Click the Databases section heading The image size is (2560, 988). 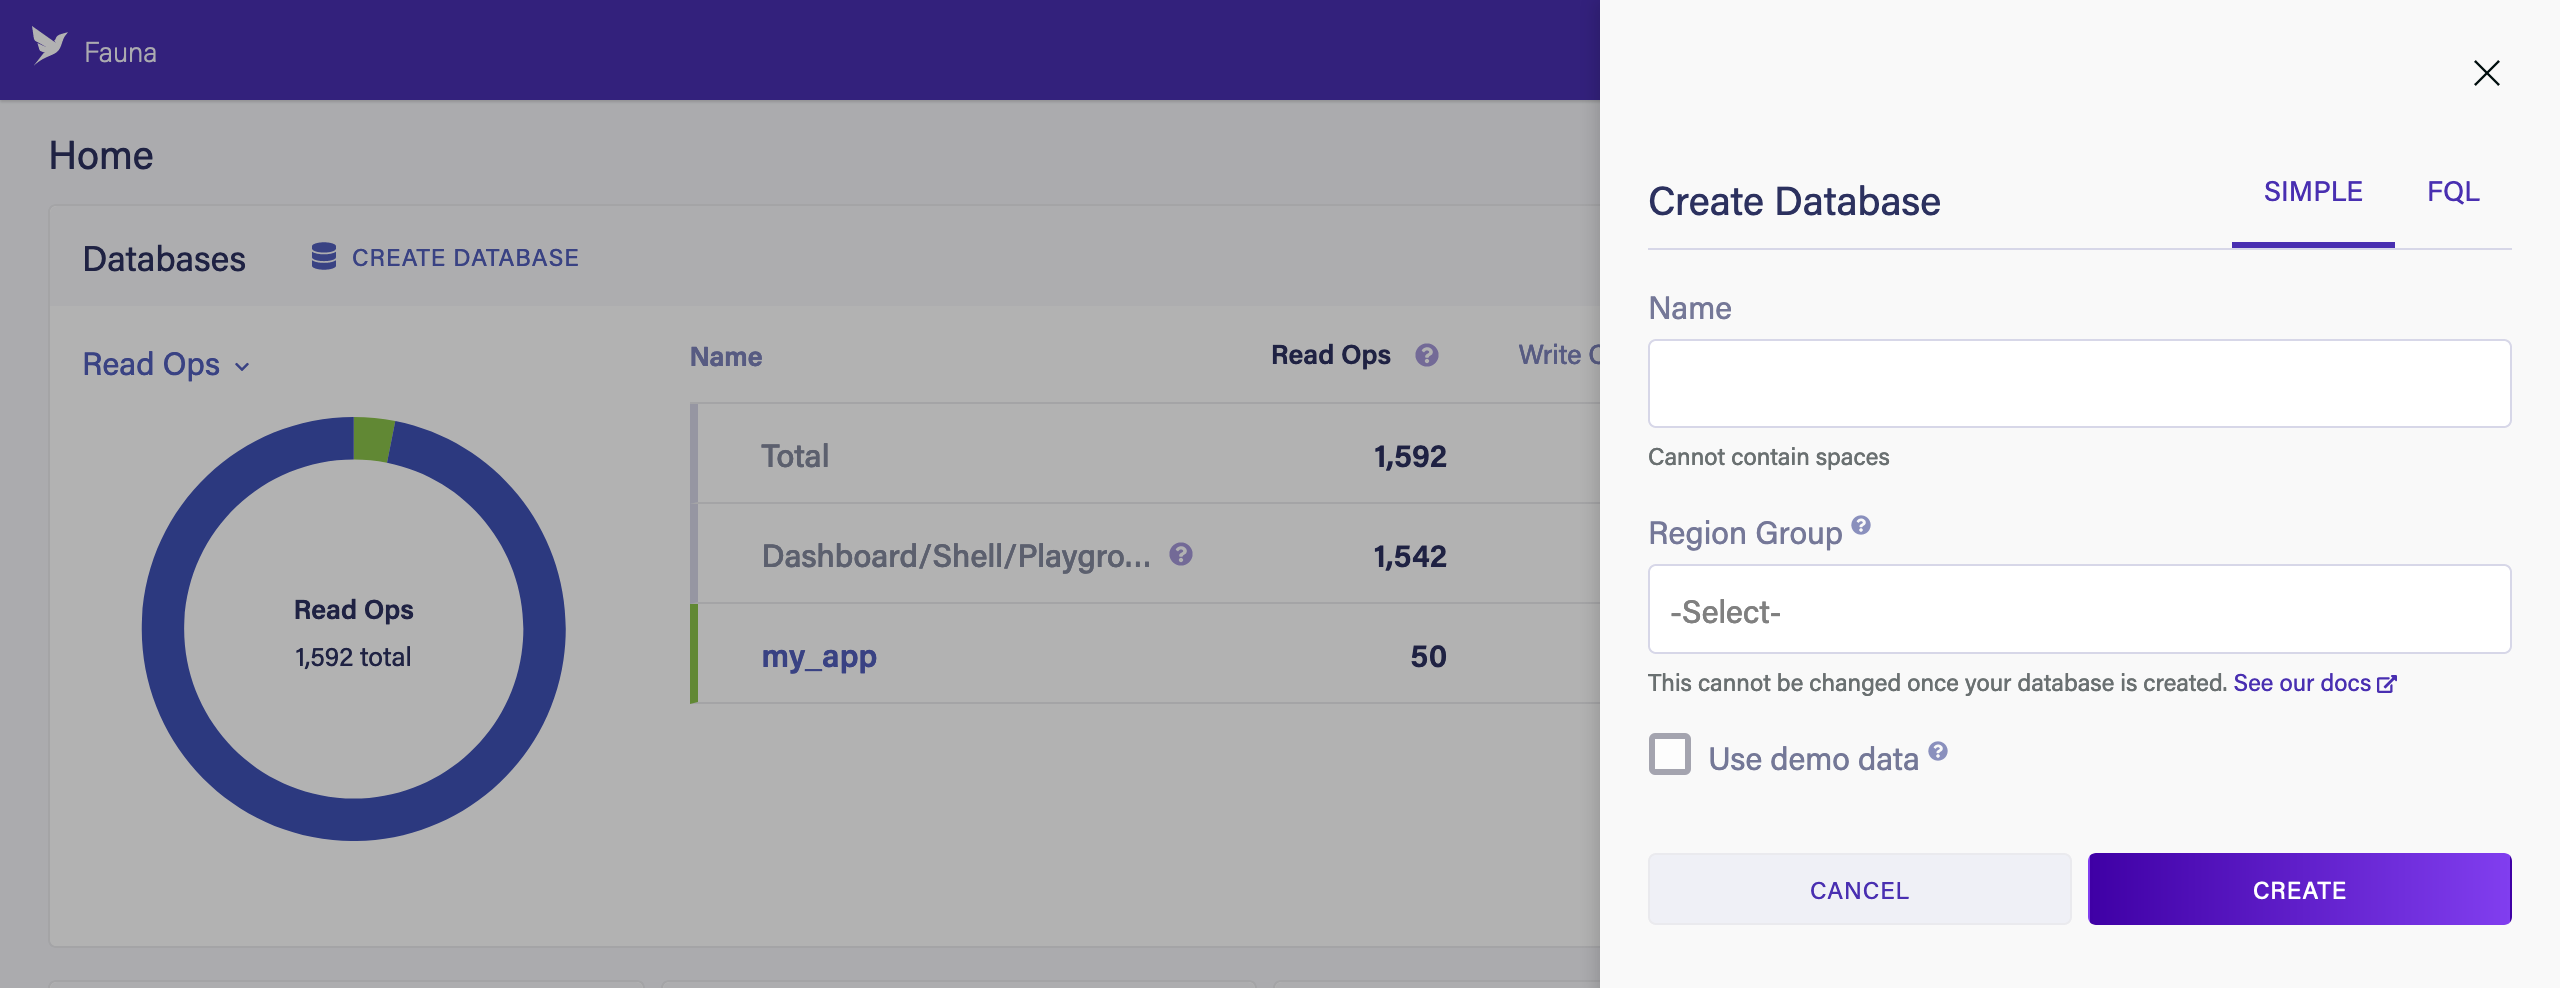pyautogui.click(x=164, y=259)
